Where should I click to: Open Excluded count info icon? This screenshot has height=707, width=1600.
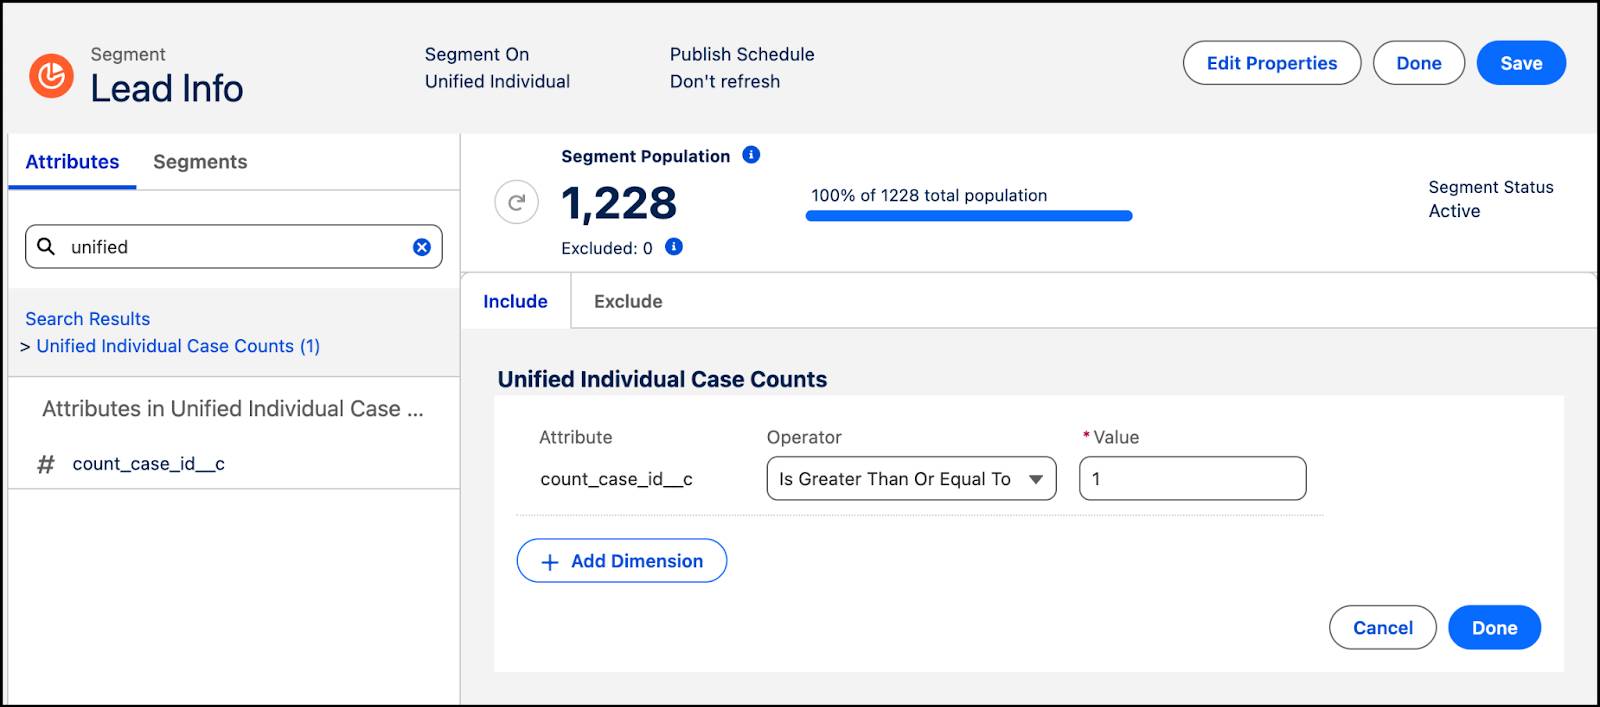coord(674,247)
